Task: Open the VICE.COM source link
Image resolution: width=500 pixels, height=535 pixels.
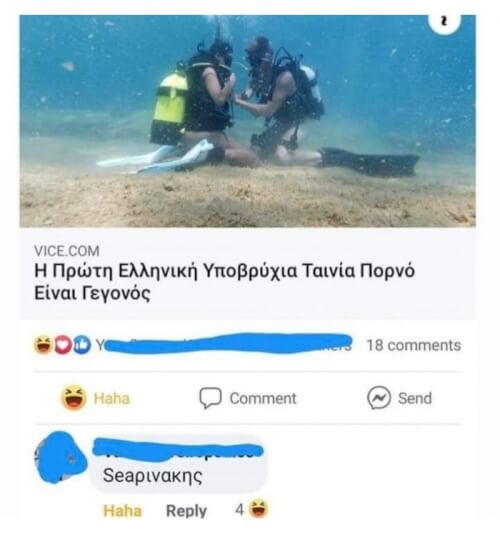Action: click(67, 251)
